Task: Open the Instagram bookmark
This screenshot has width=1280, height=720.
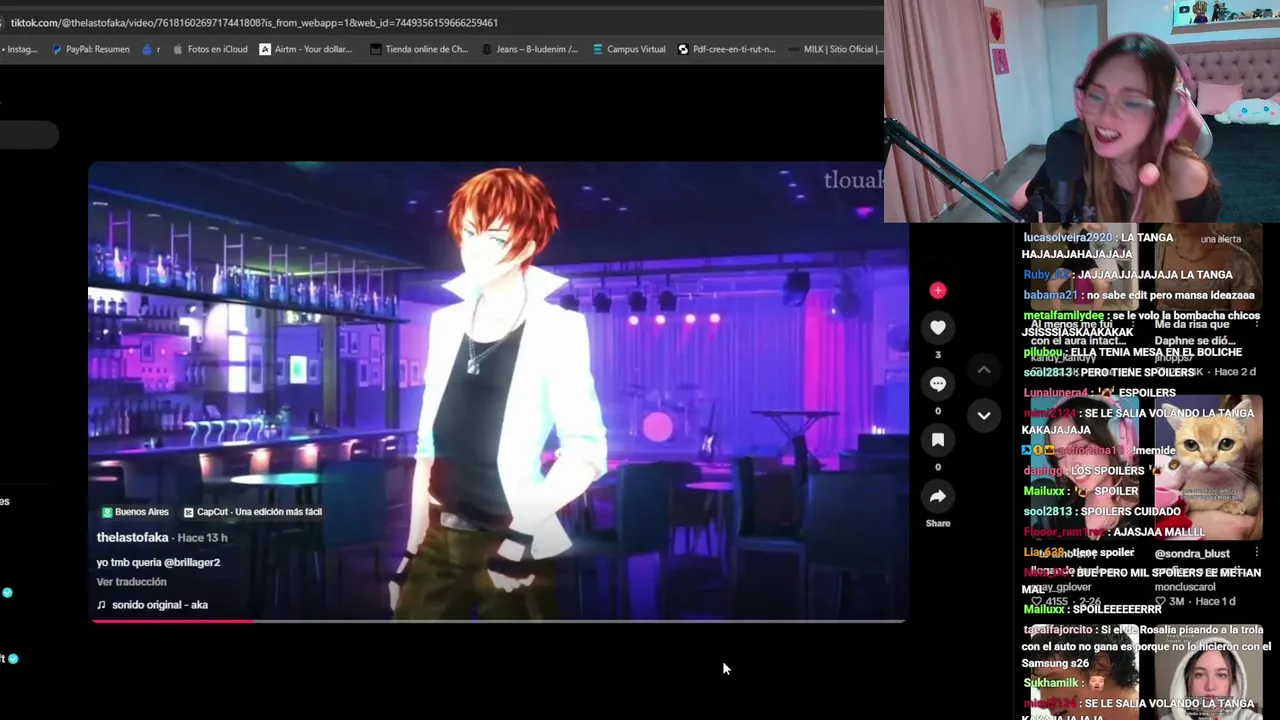Action: [x=18, y=49]
